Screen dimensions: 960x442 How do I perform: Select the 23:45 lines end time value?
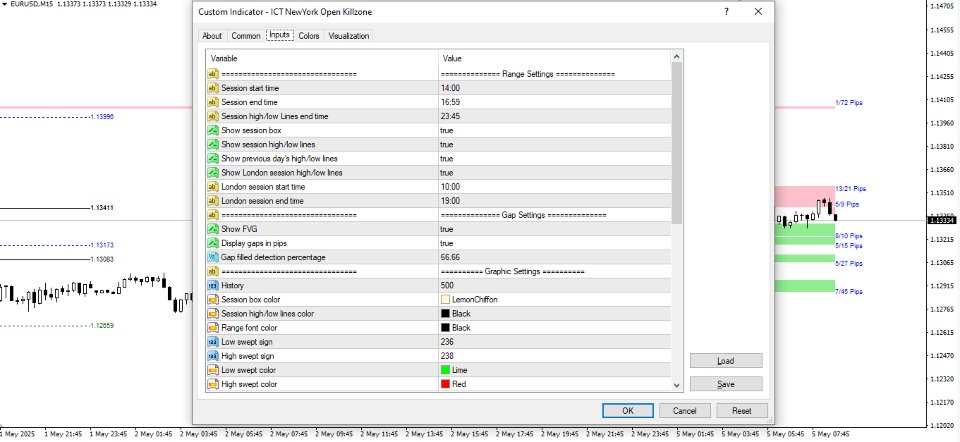coord(450,116)
